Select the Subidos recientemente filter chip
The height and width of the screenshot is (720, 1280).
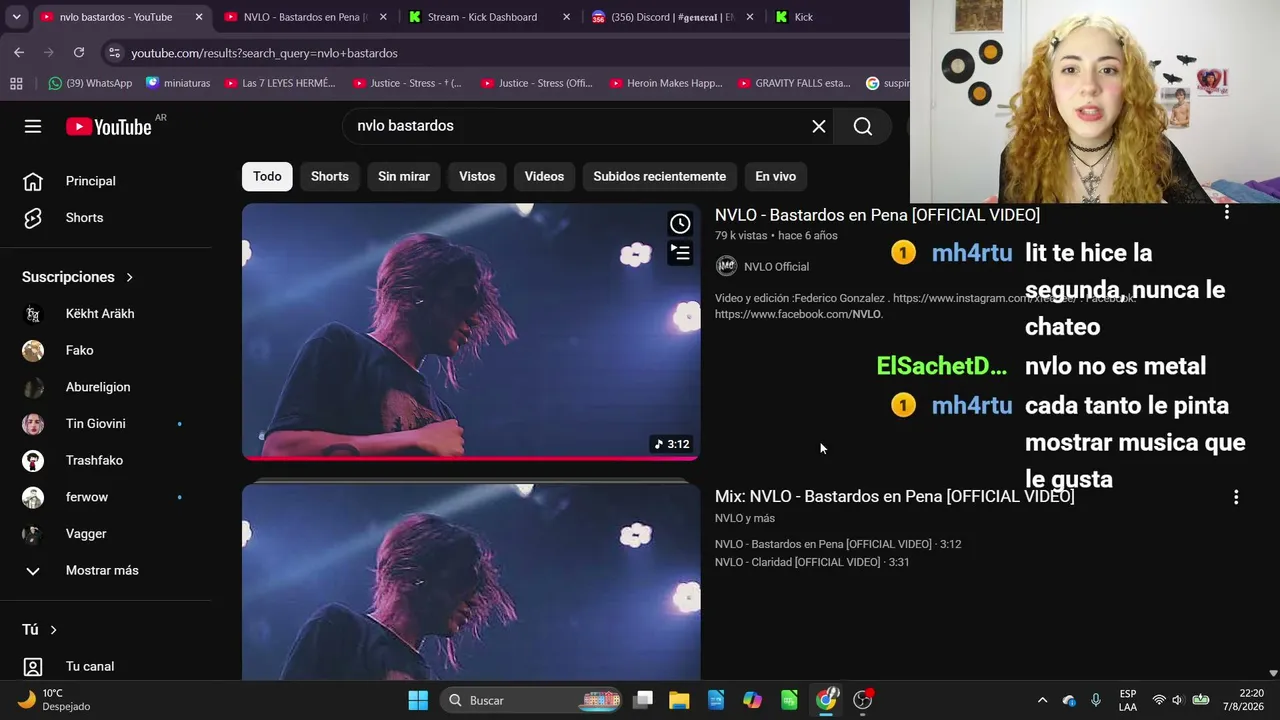pyautogui.click(x=660, y=176)
